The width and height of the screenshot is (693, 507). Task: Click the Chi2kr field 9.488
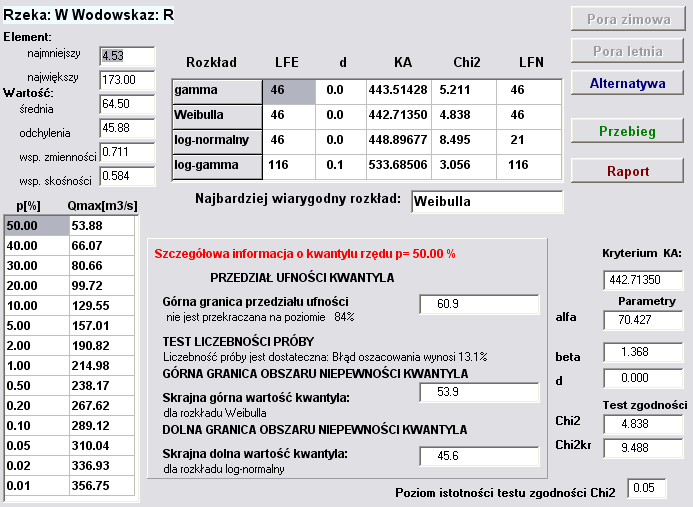coord(643,448)
